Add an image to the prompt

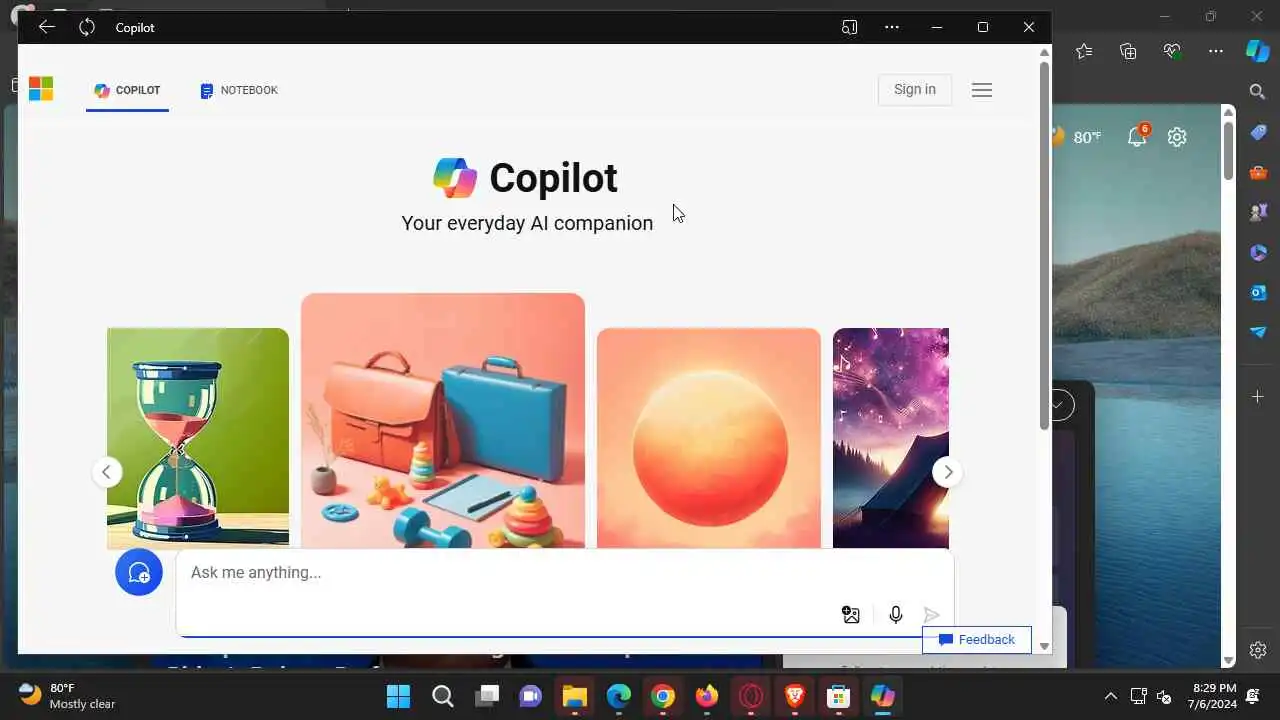pos(851,615)
